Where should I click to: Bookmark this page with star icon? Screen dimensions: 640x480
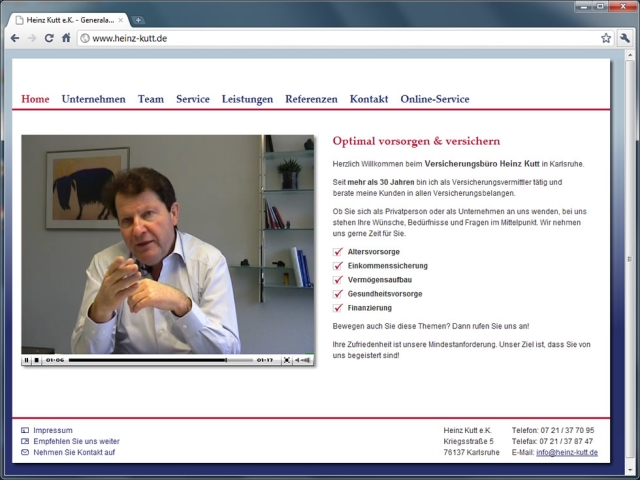(606, 38)
